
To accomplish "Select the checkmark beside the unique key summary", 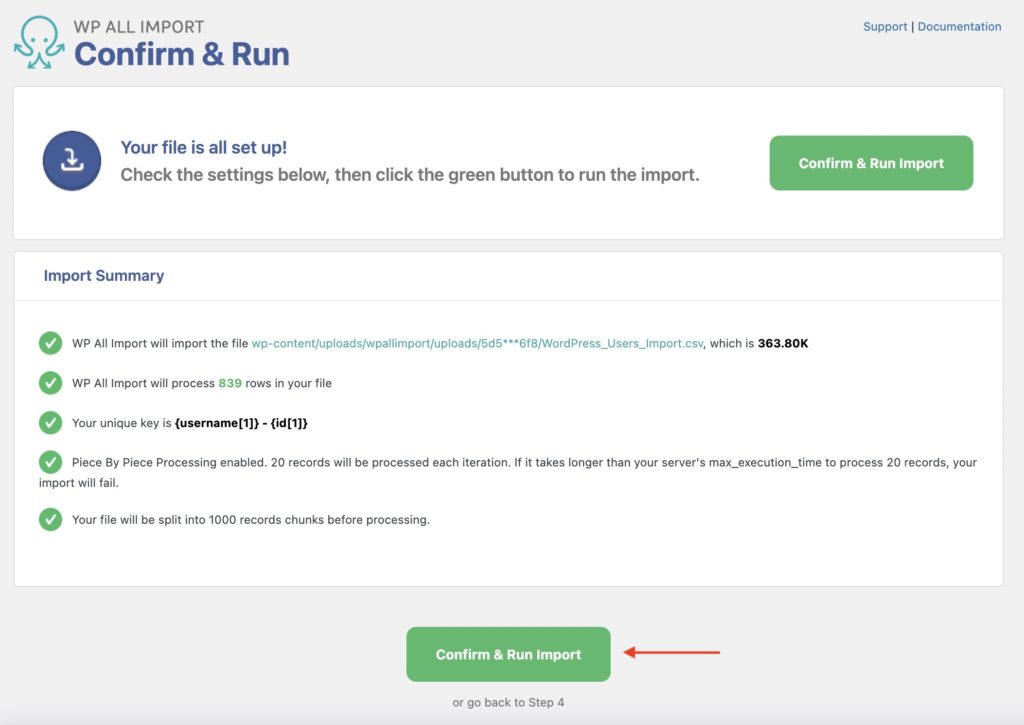I will coord(51,422).
